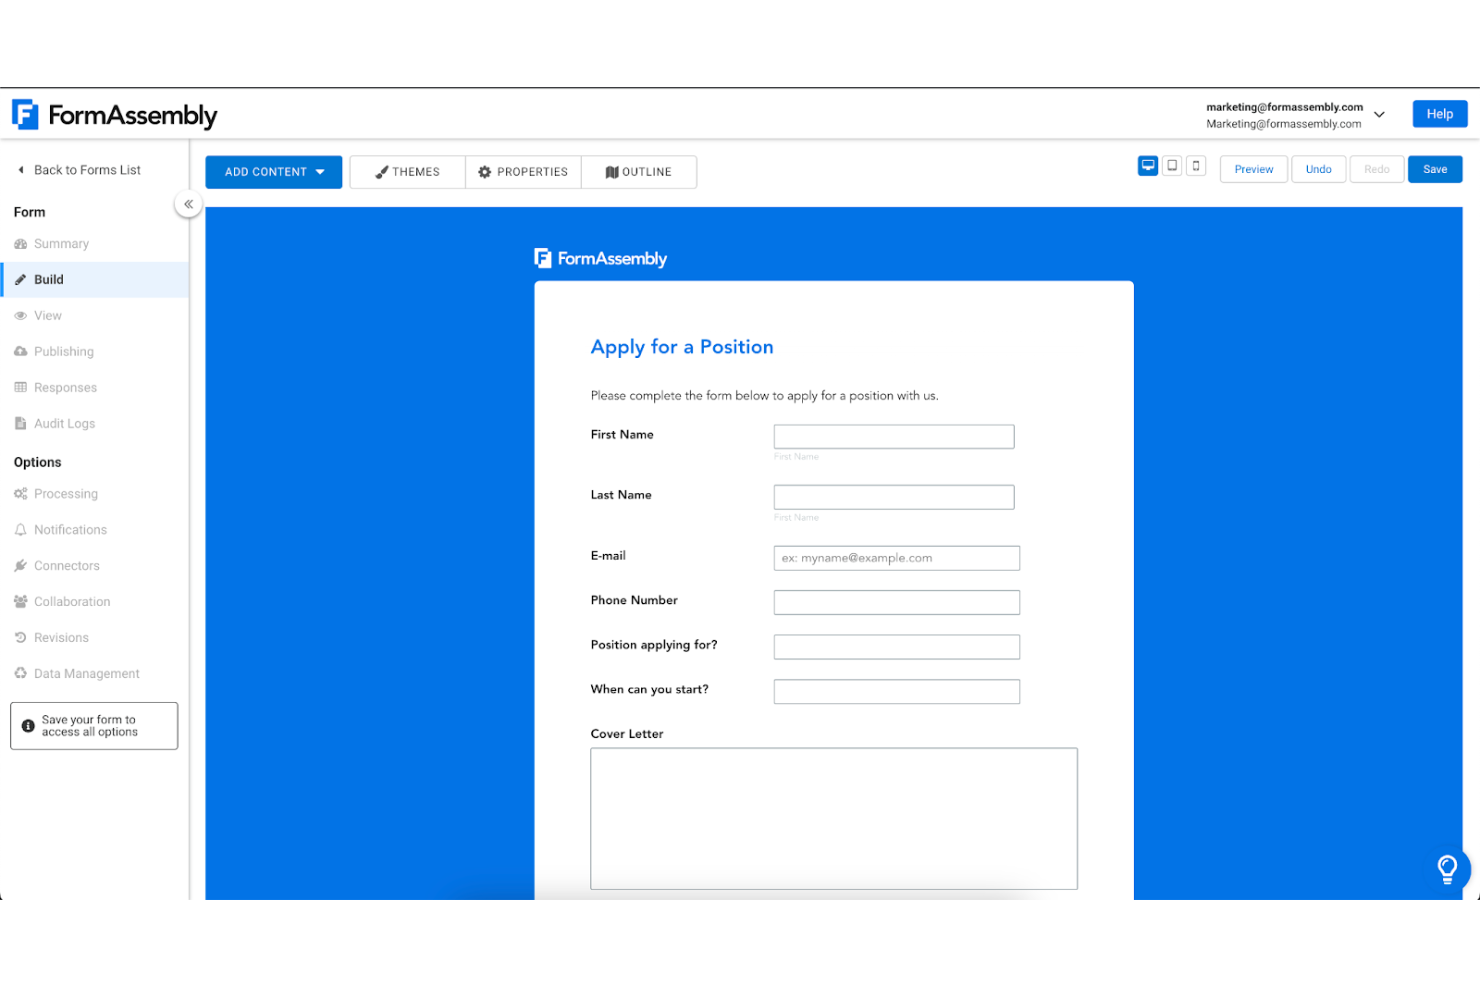Switch to desktop preview mode

point(1148,166)
